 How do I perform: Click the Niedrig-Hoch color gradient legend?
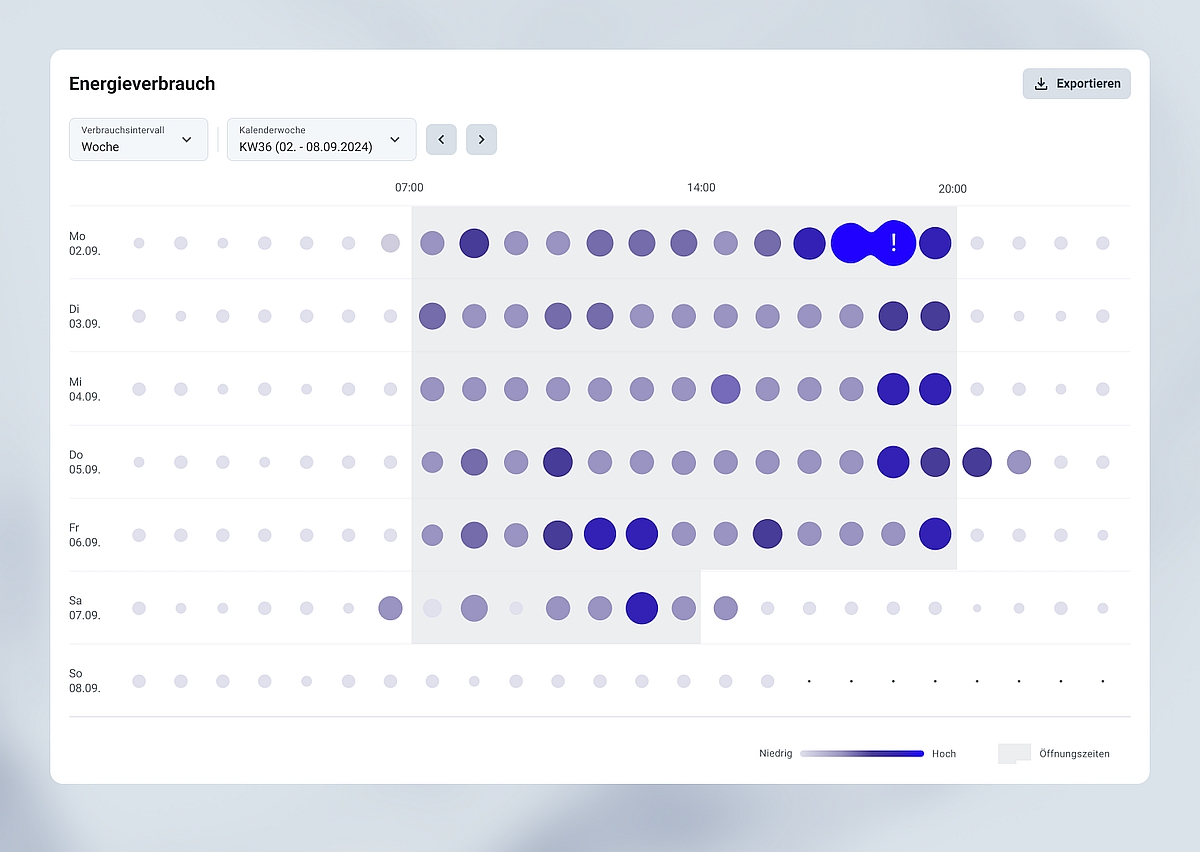[862, 754]
